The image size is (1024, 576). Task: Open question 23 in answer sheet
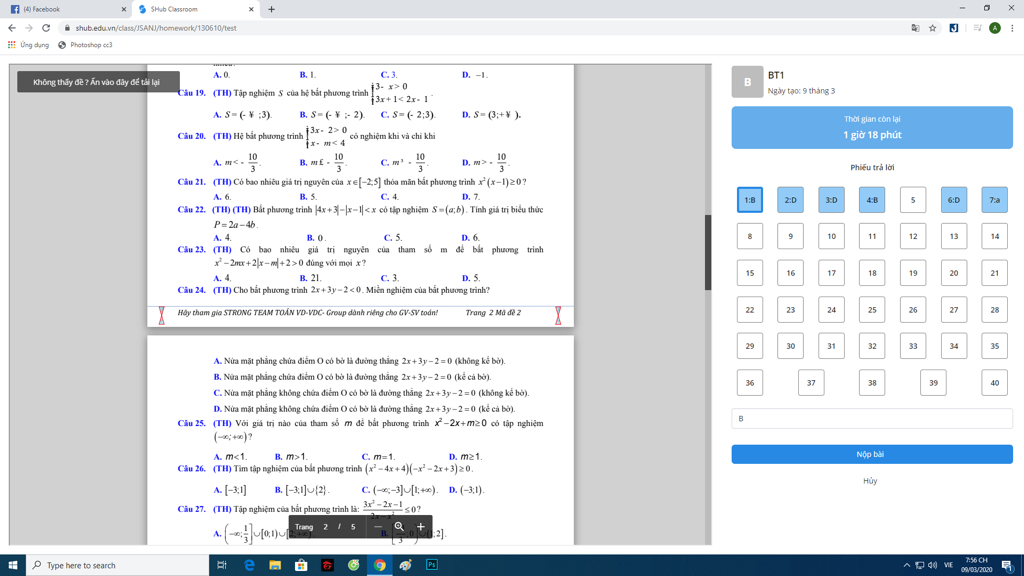click(x=790, y=310)
